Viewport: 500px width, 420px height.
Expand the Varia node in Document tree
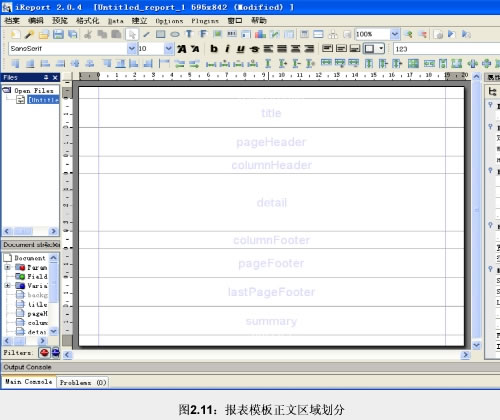[x=7, y=286]
